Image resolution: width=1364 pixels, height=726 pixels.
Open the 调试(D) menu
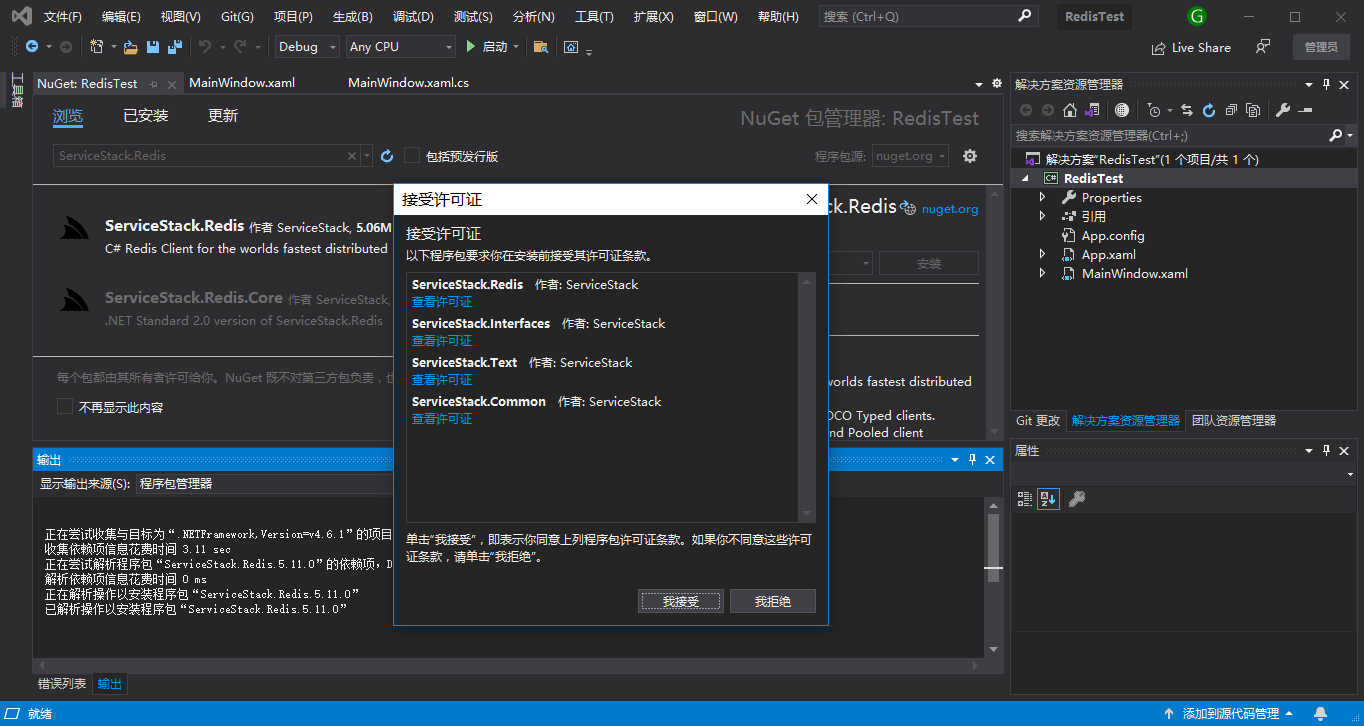(x=413, y=17)
